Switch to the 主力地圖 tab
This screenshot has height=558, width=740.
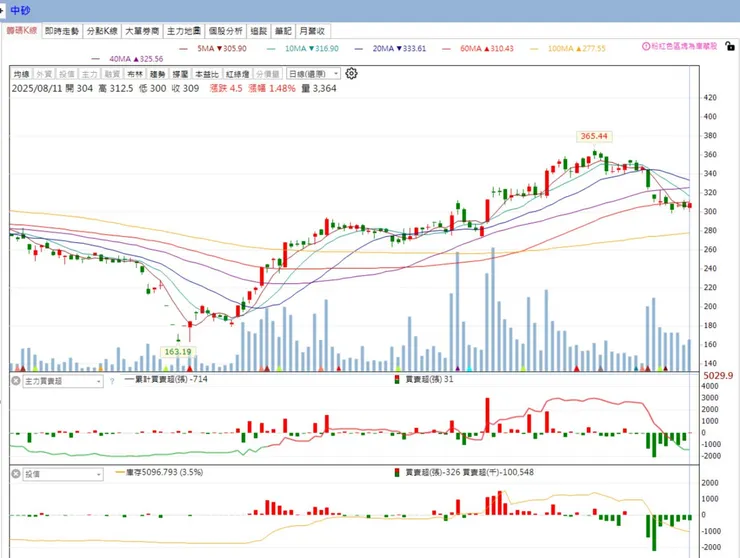pyautogui.click(x=184, y=31)
